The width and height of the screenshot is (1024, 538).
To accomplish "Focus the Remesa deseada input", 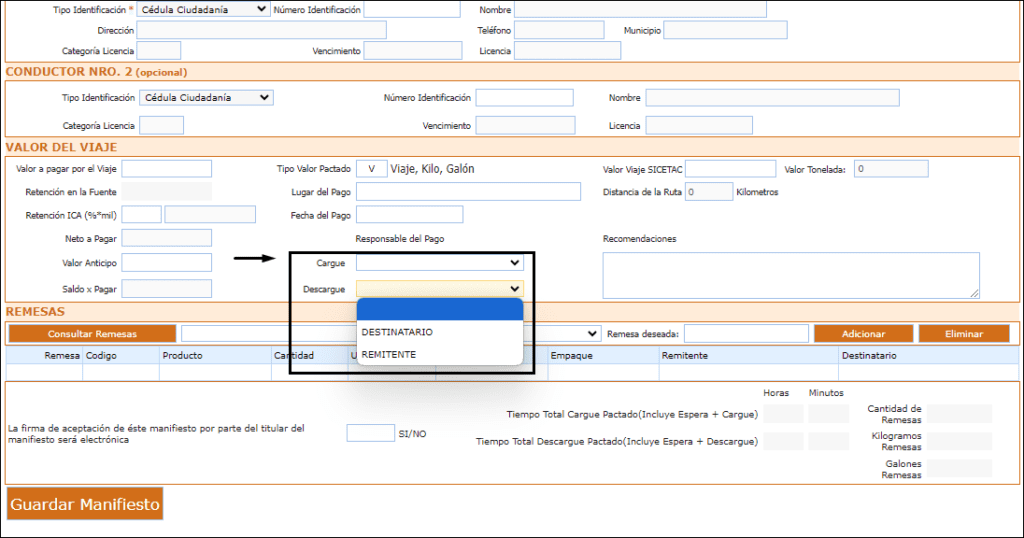I will point(745,334).
